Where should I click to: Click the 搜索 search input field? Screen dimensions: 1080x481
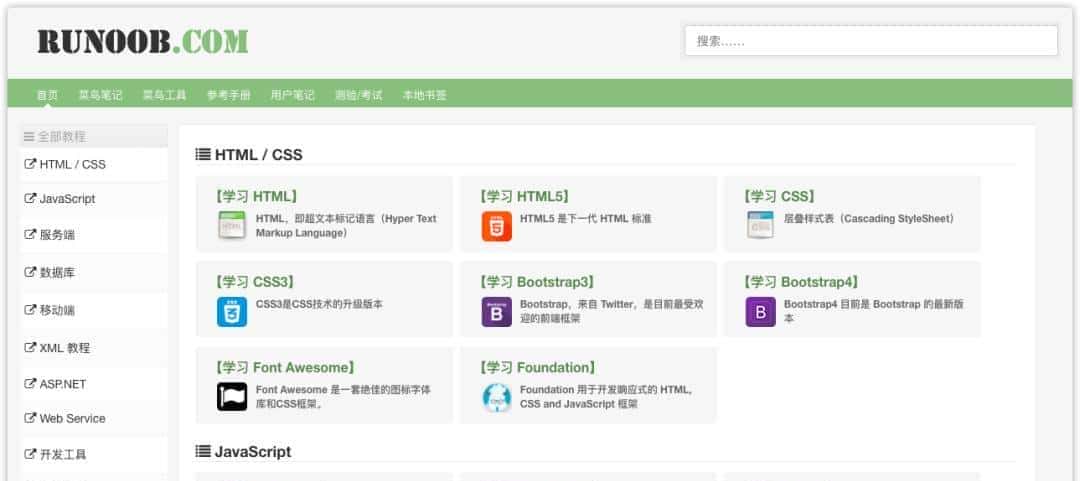coord(871,41)
